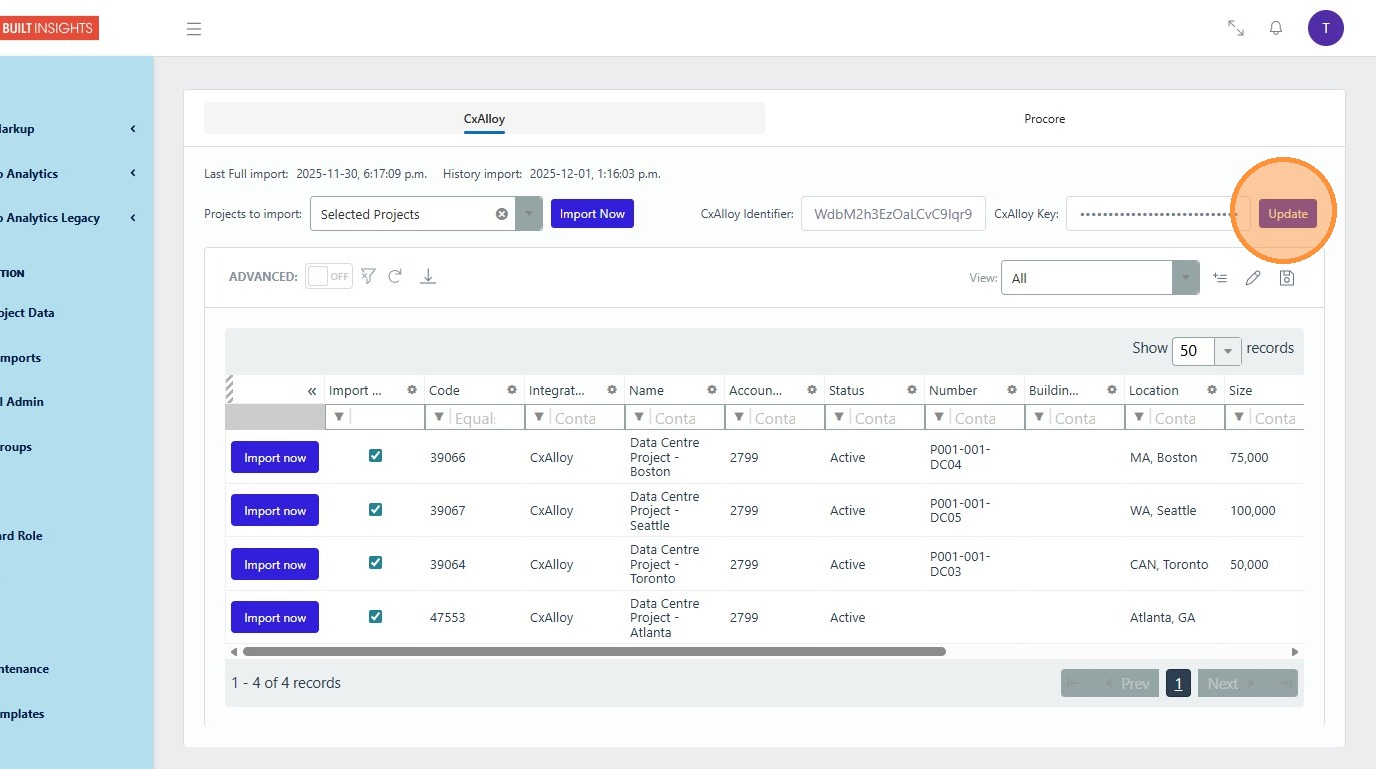Refresh the grid with the reload icon
Screen dimensions: 1376x769
[395, 276]
